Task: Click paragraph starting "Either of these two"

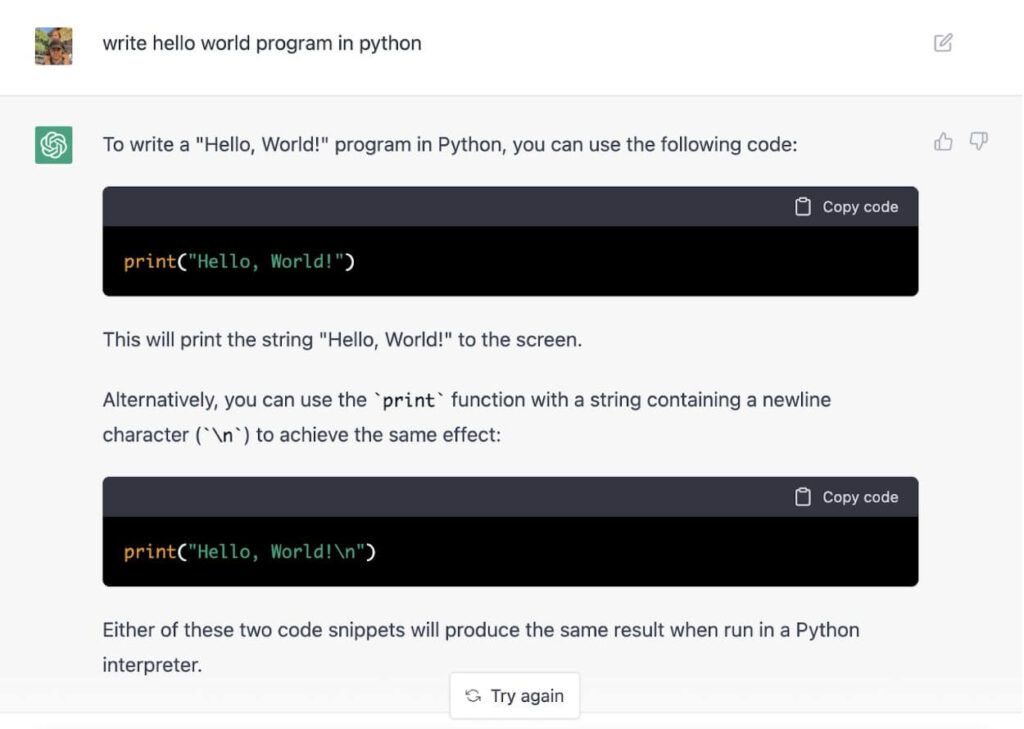Action: click(480, 630)
